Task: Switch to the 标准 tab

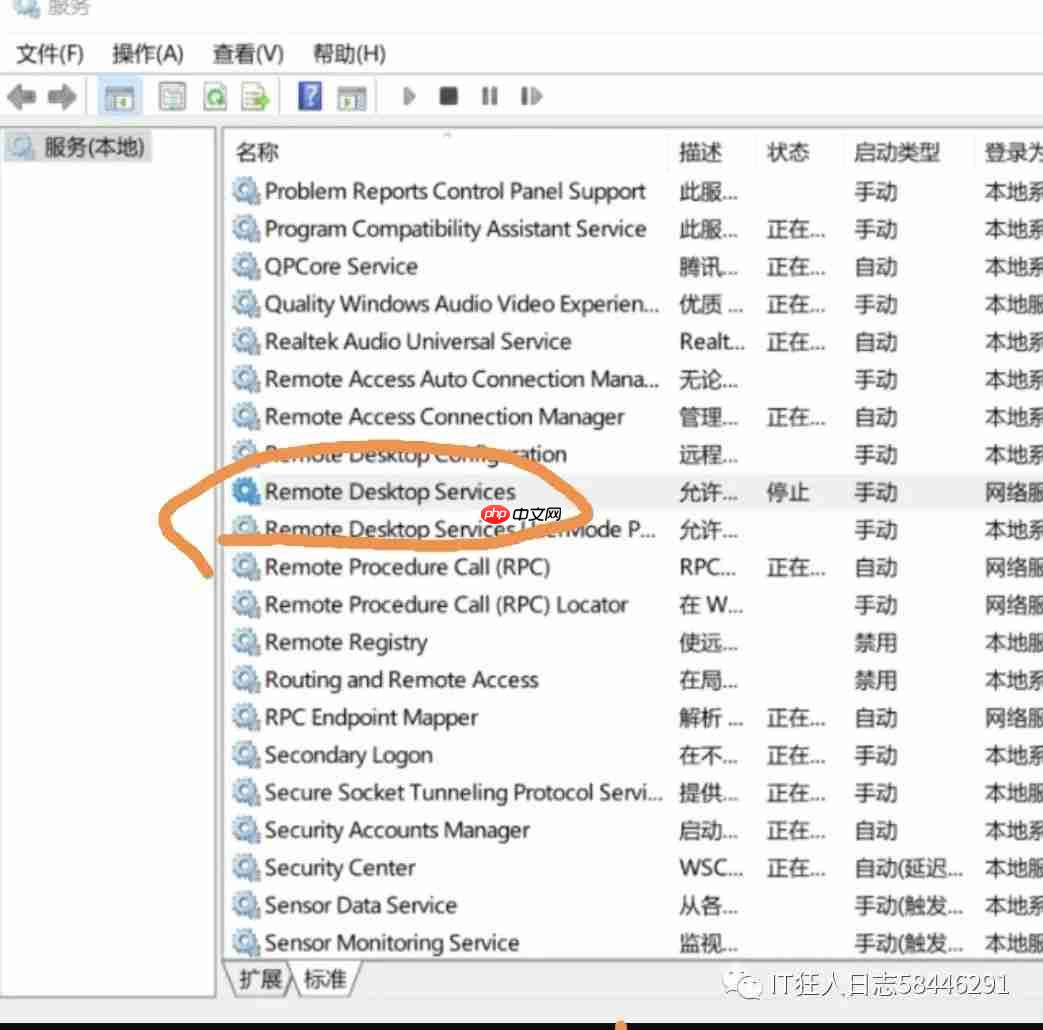Action: pyautogui.click(x=325, y=978)
